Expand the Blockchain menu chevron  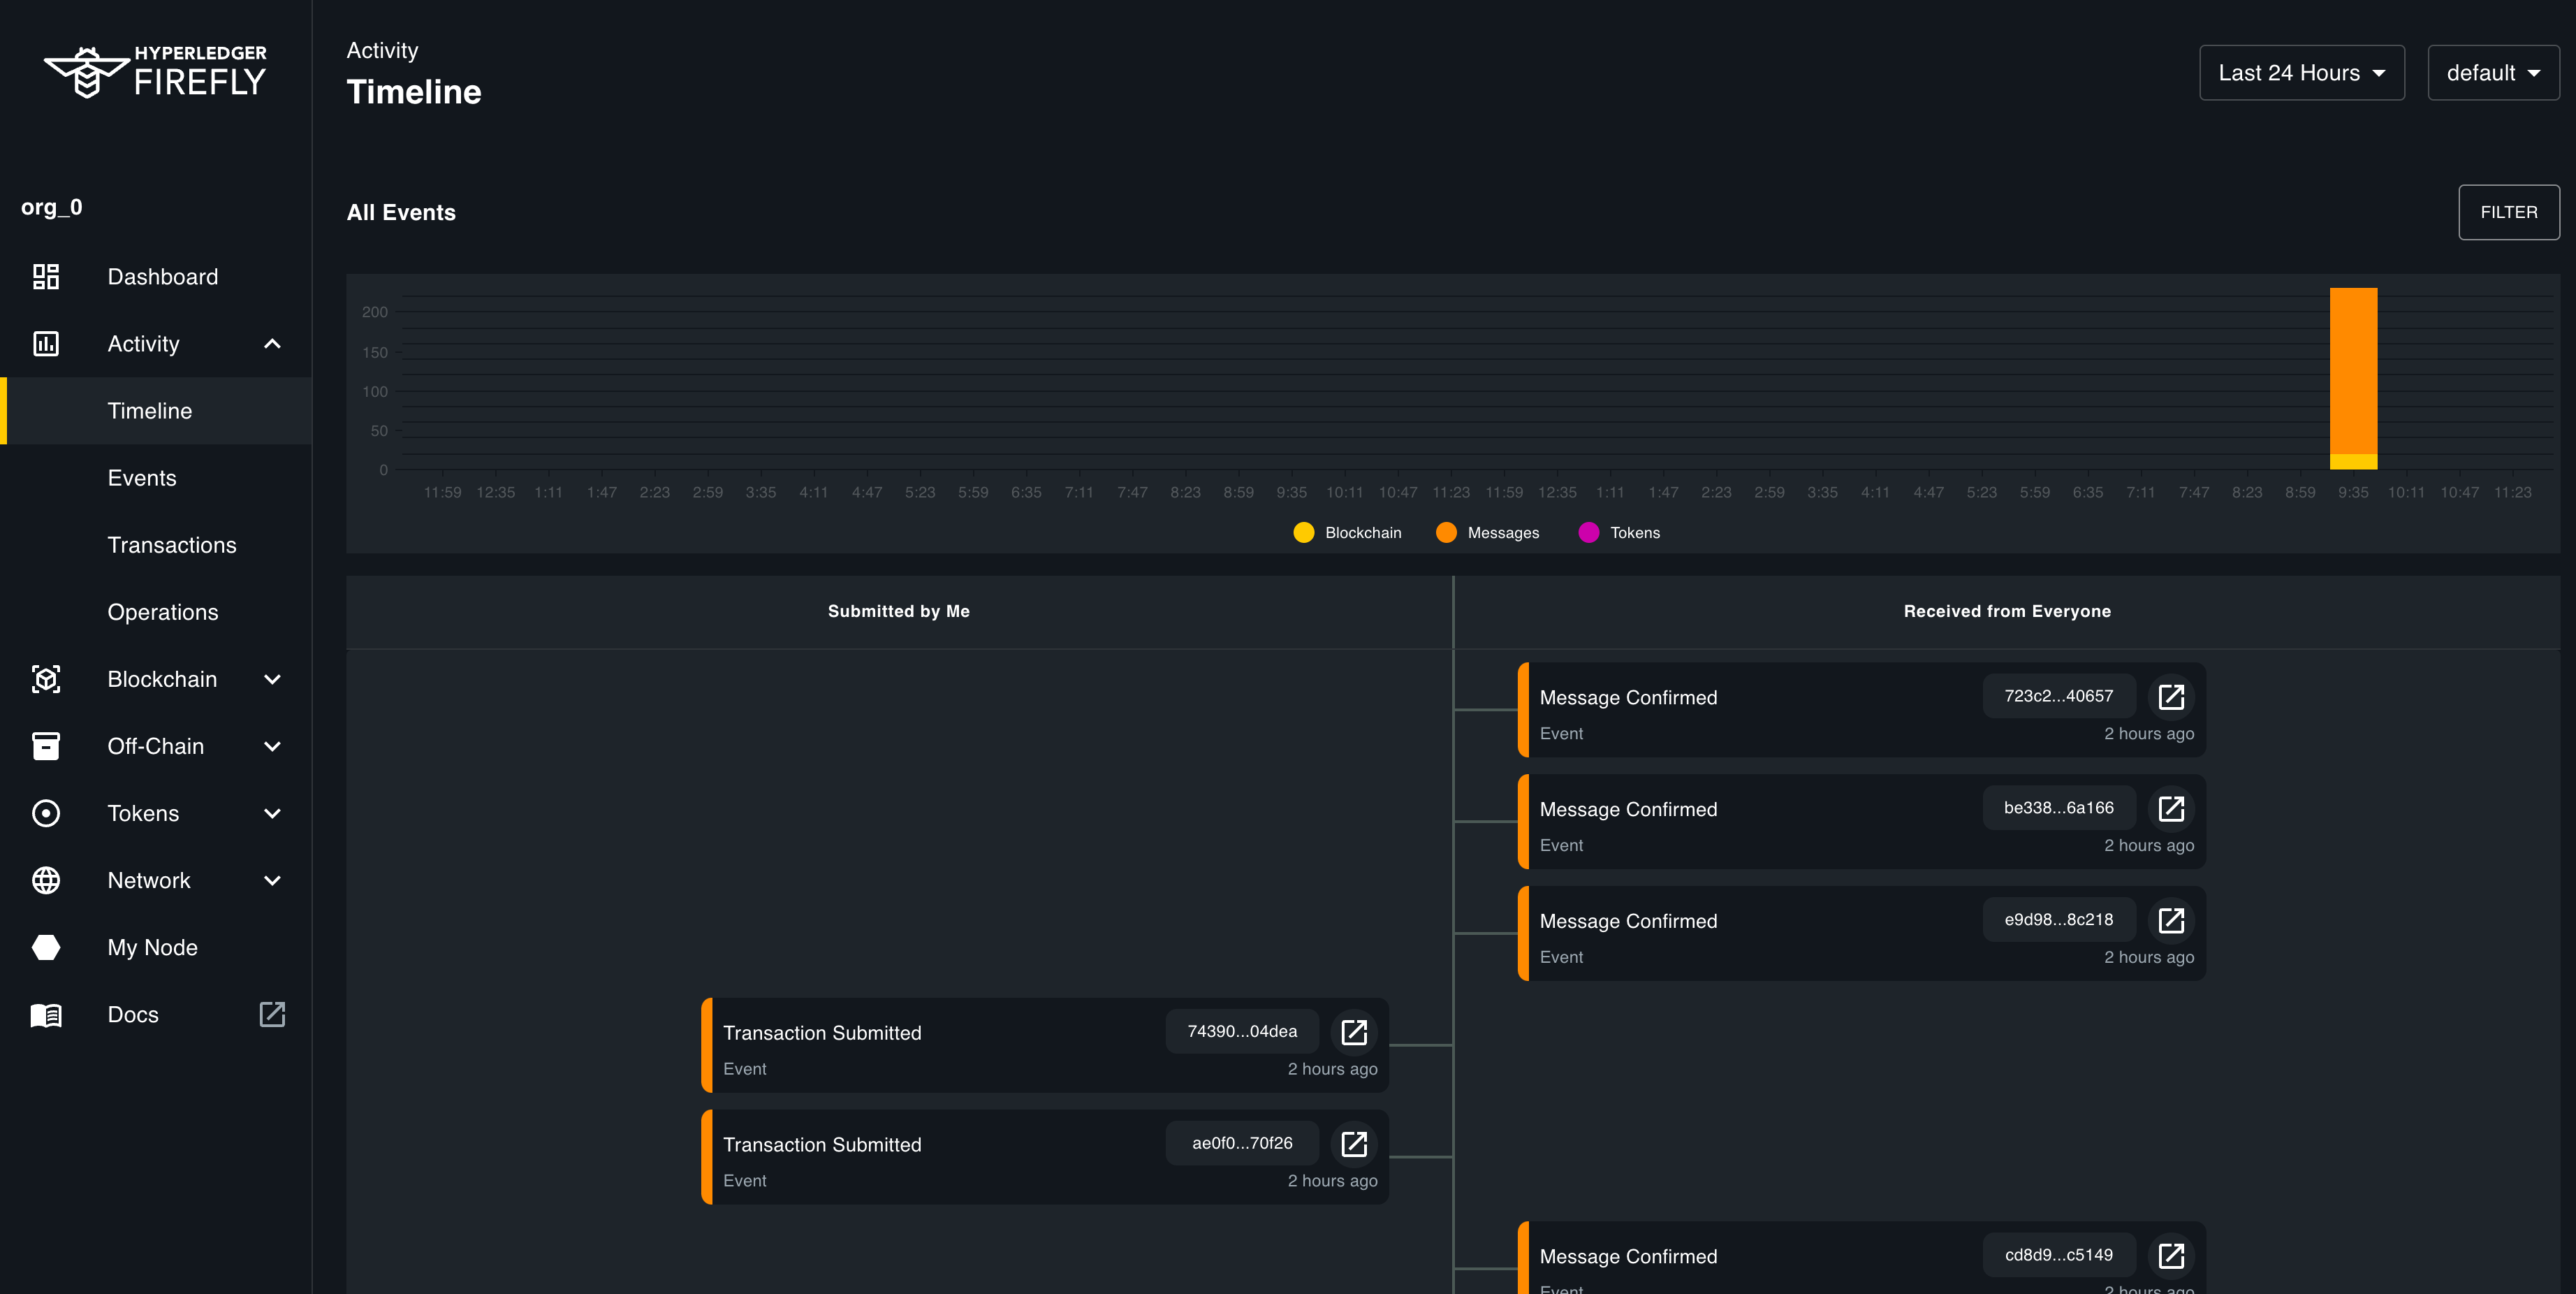tap(272, 679)
